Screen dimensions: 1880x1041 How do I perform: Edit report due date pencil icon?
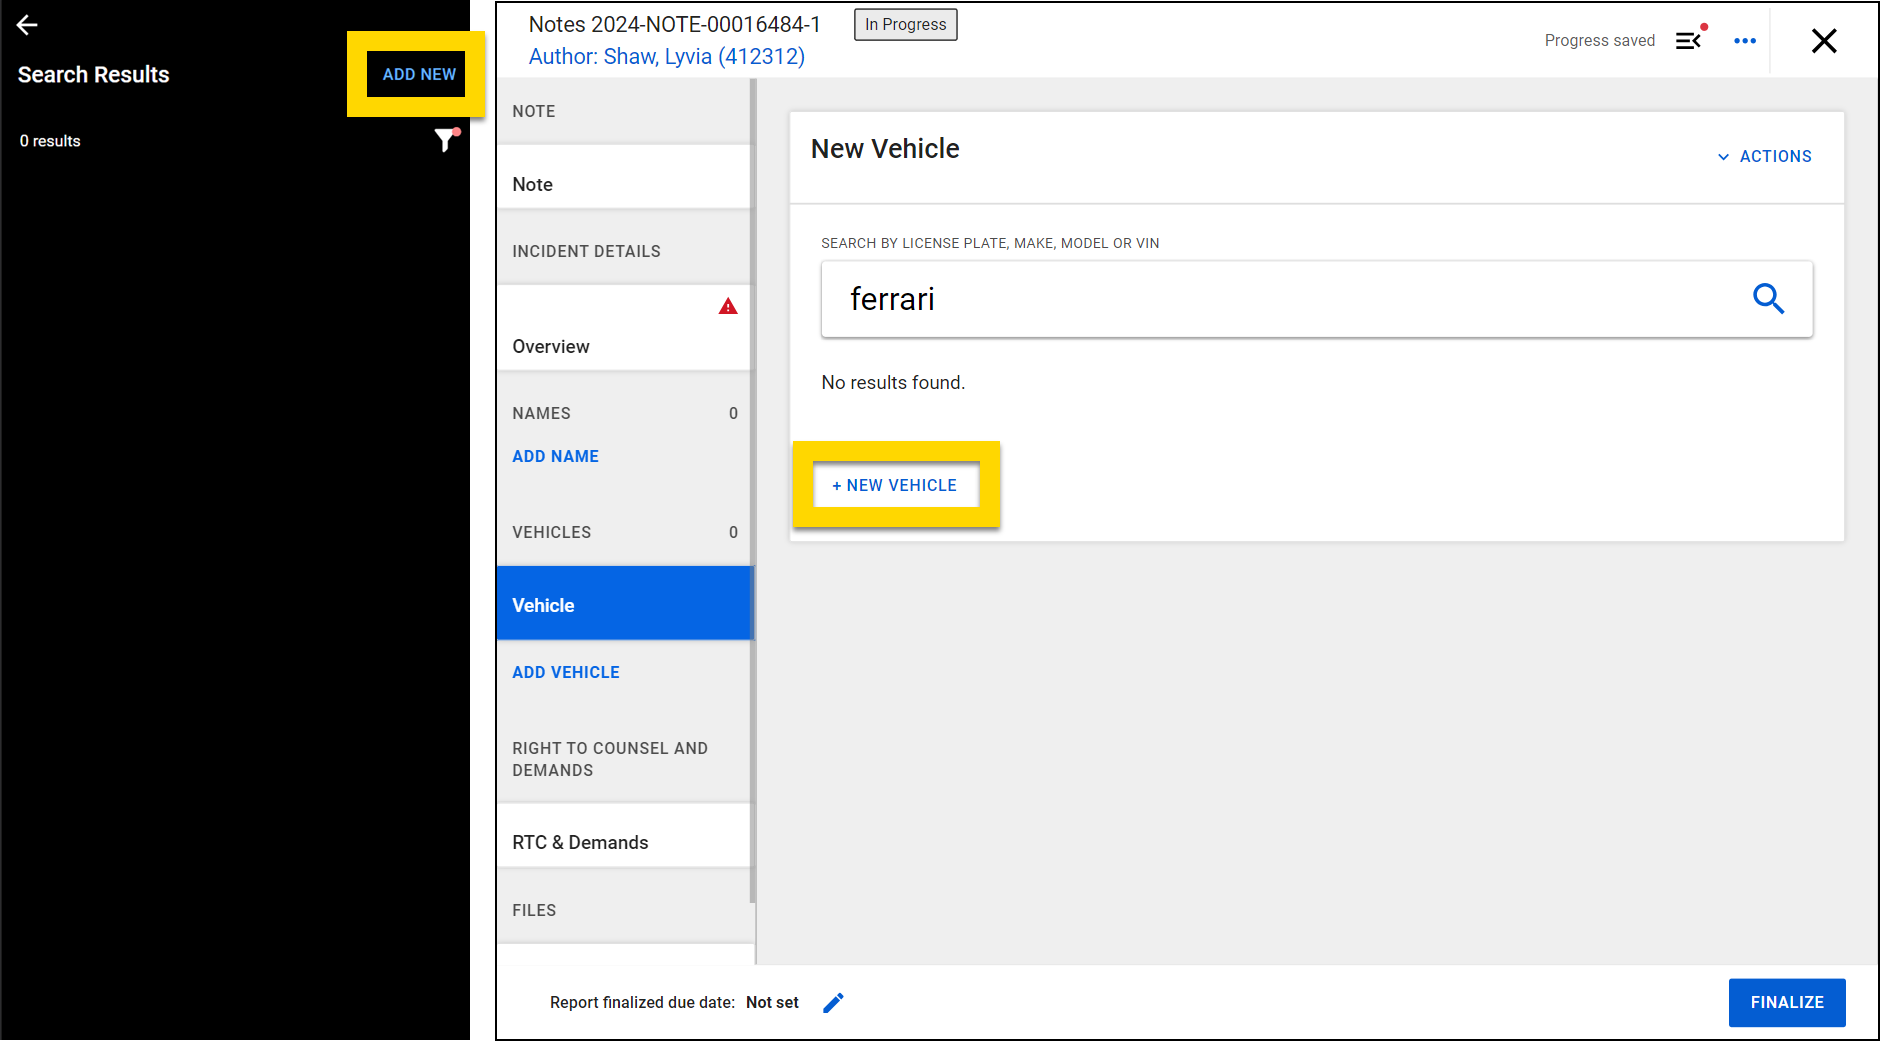(x=833, y=1003)
